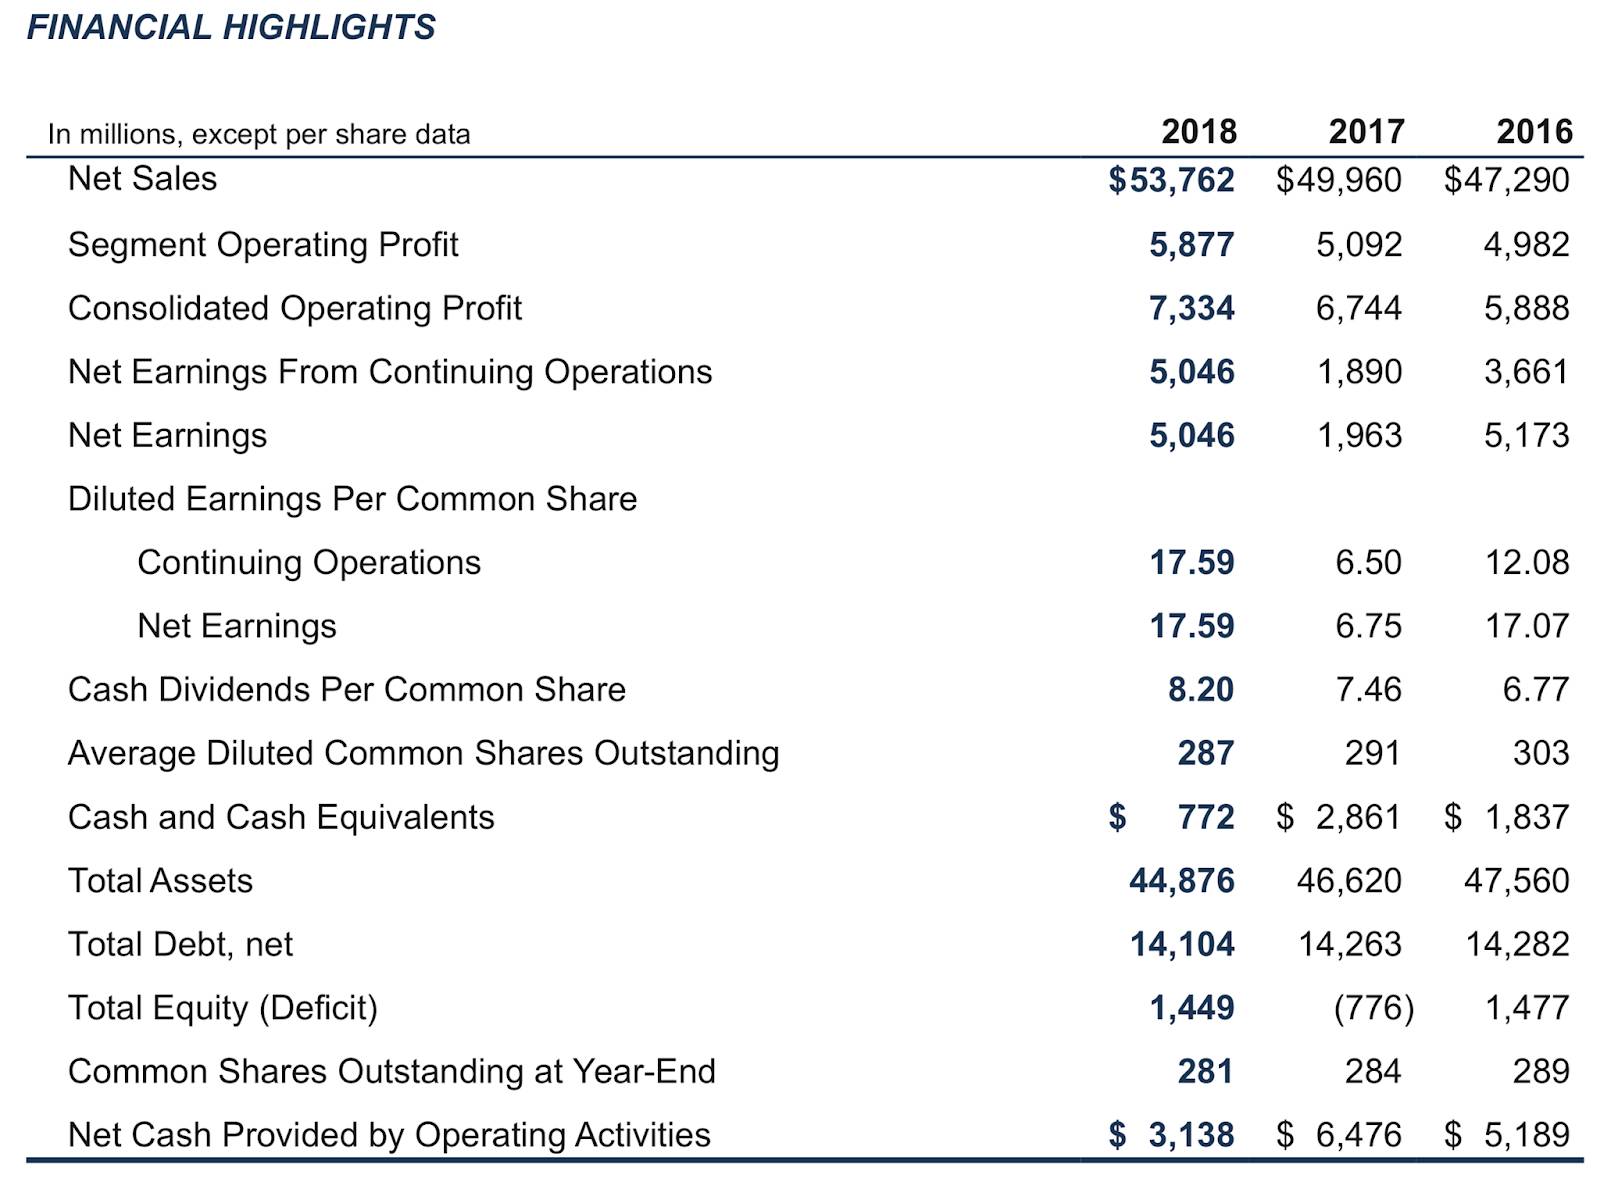Select the 2016 column header
Viewport: 1600px width, 1182px height.
coord(1534,131)
